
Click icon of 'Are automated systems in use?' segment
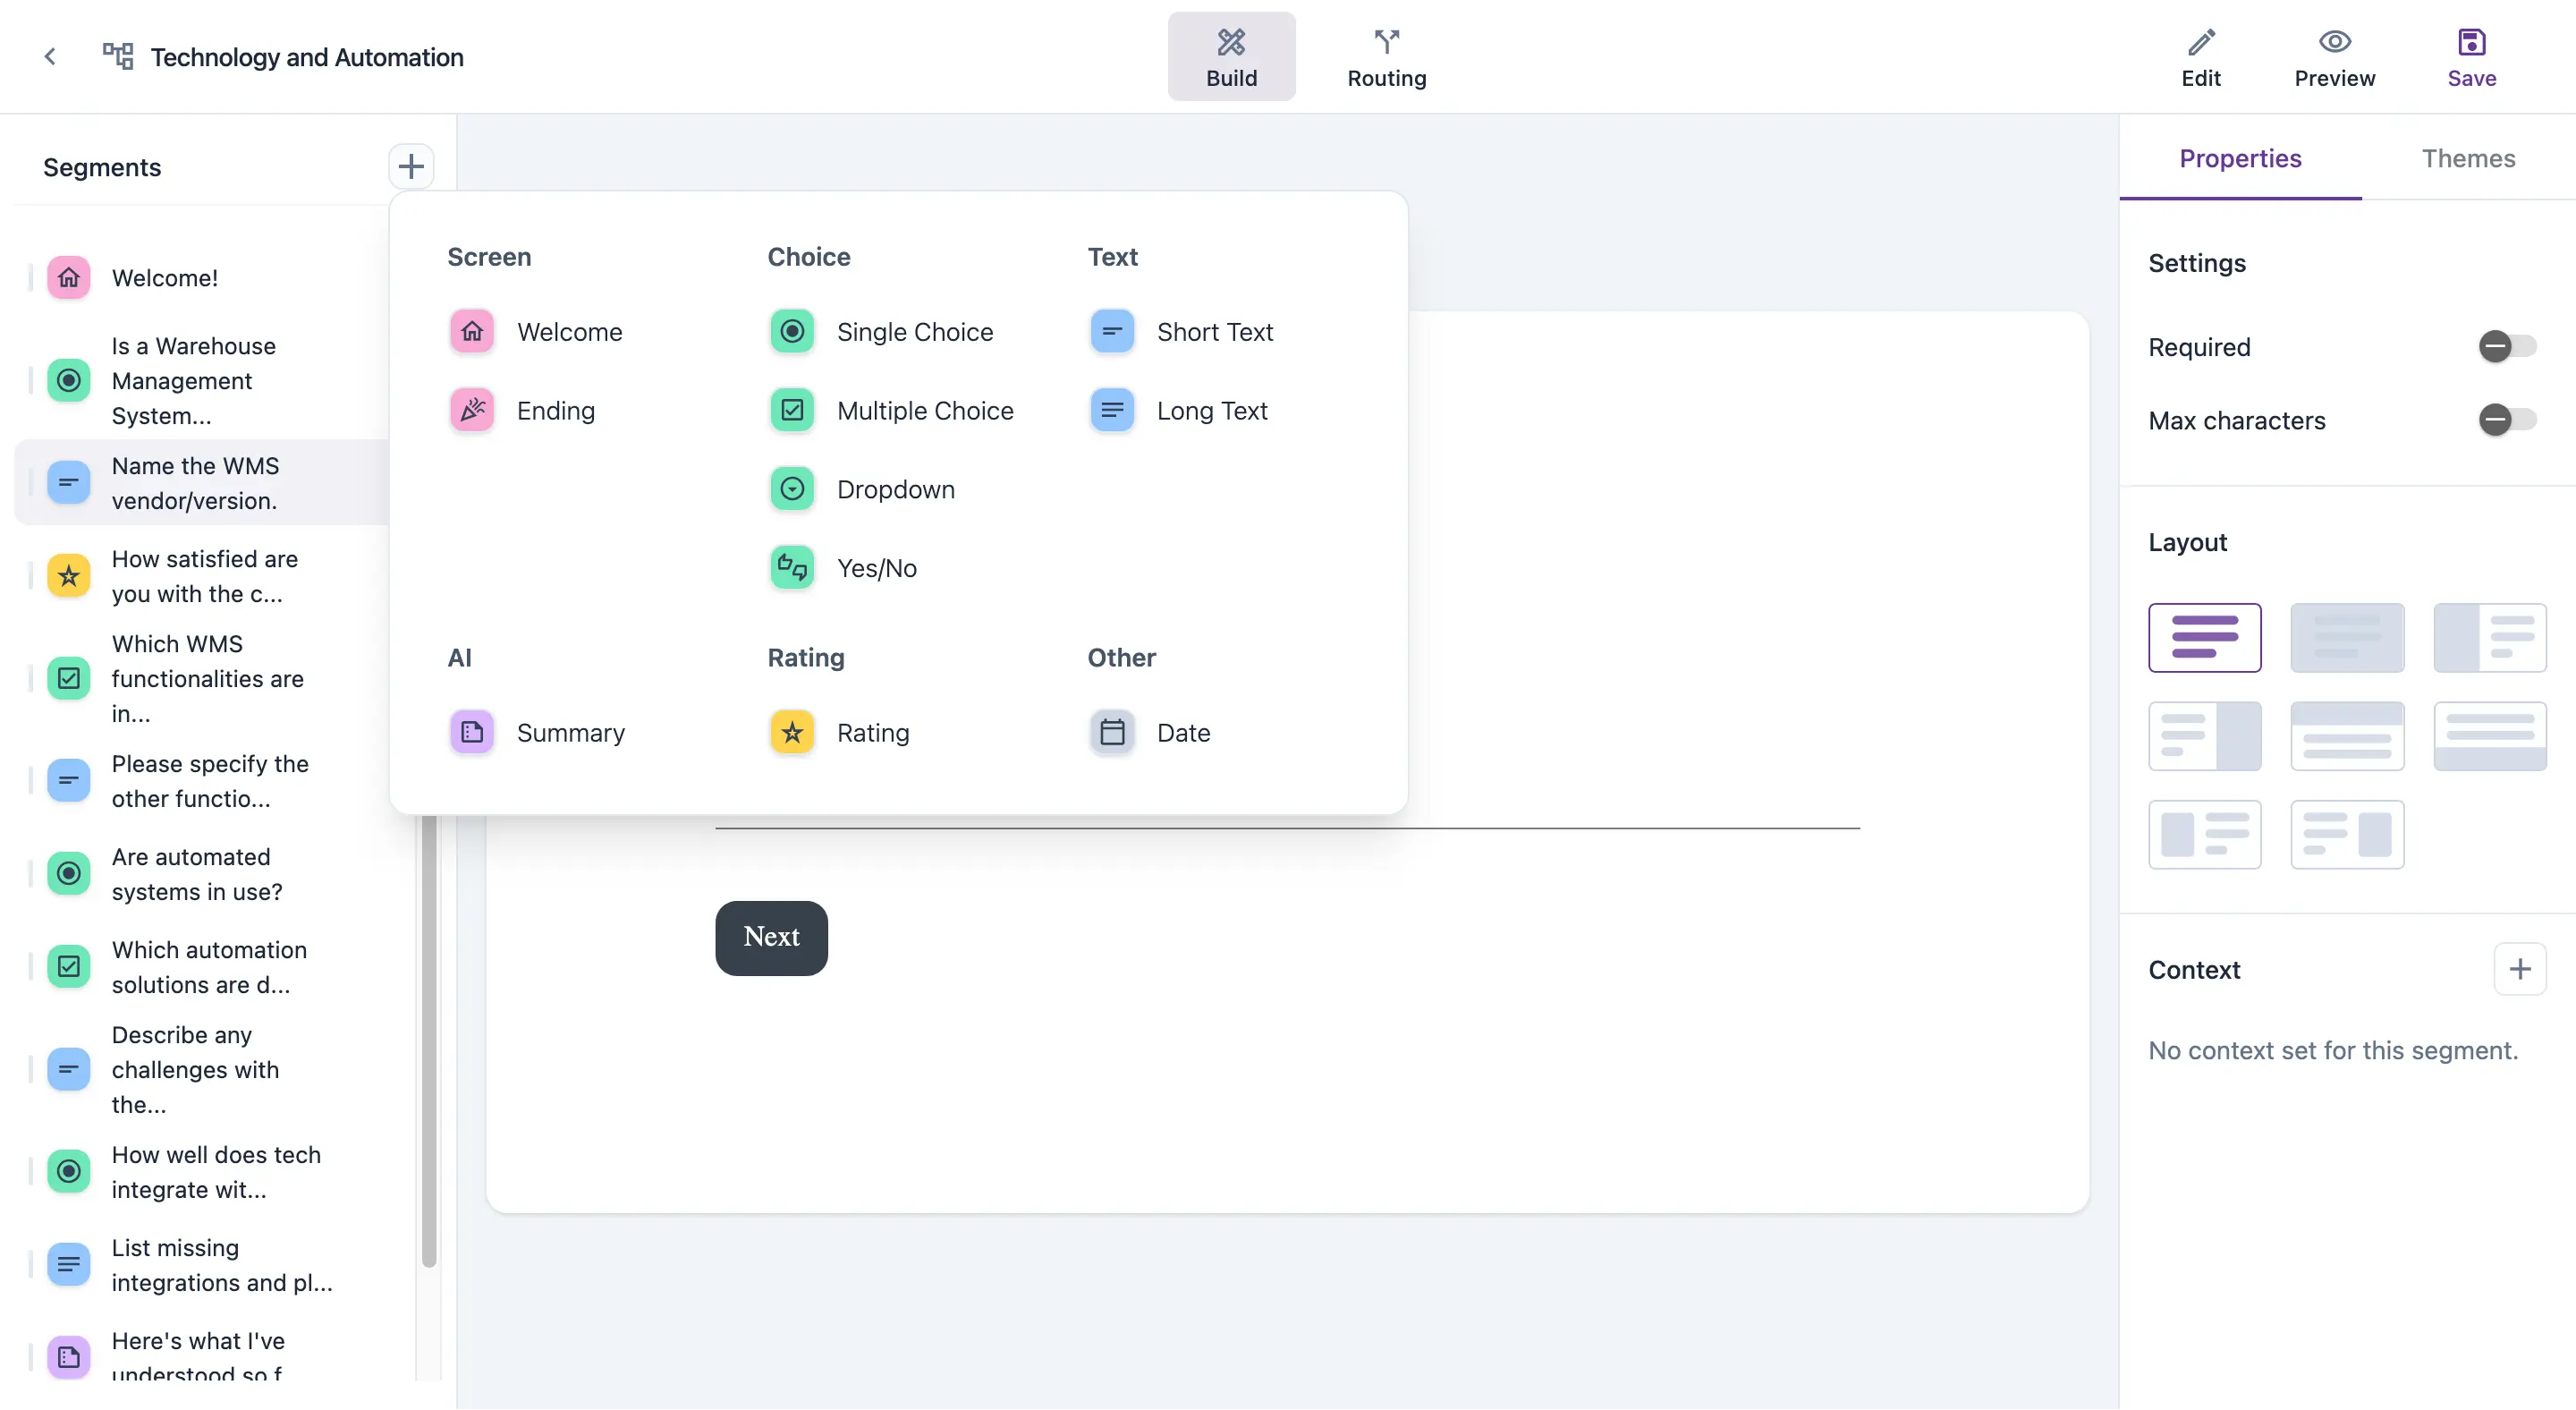(69, 874)
